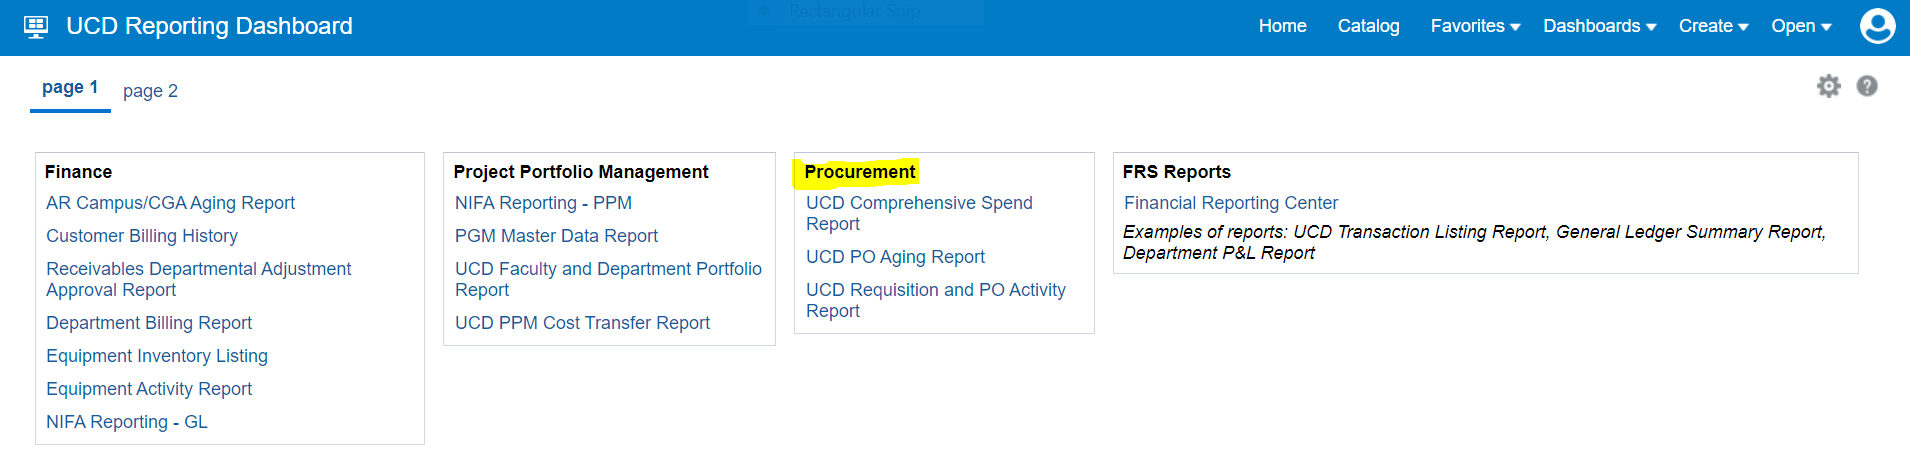The image size is (1910, 456).
Task: Open the Create dropdown
Action: click(1713, 26)
